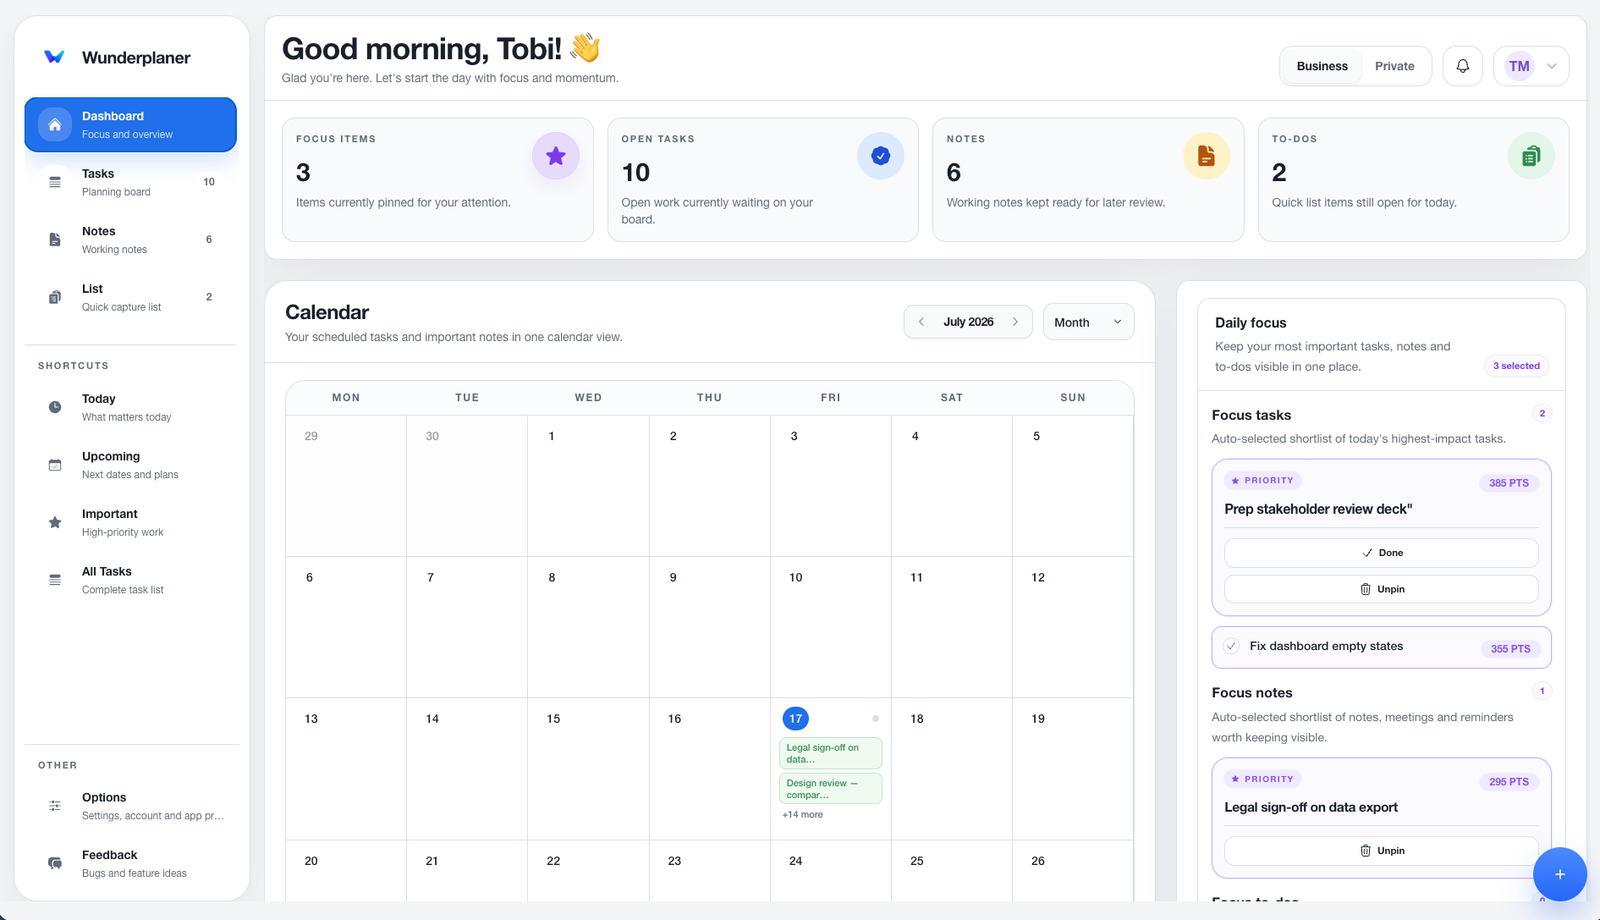The height and width of the screenshot is (920, 1600).
Task: Open List quick capture menu item
Action: point(131,297)
